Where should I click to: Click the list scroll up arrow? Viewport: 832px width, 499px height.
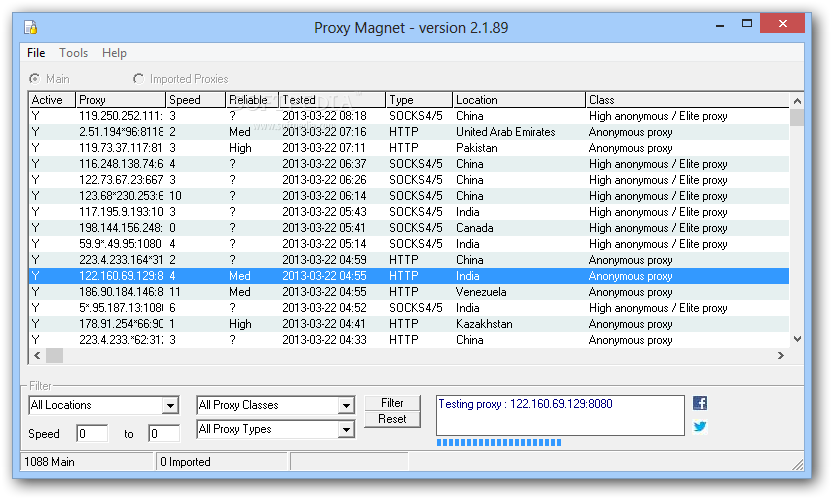click(x=796, y=100)
